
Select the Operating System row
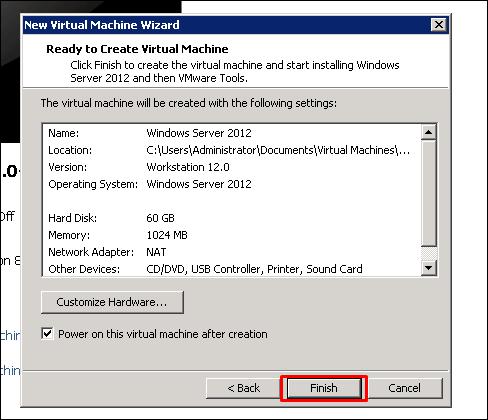(231, 184)
